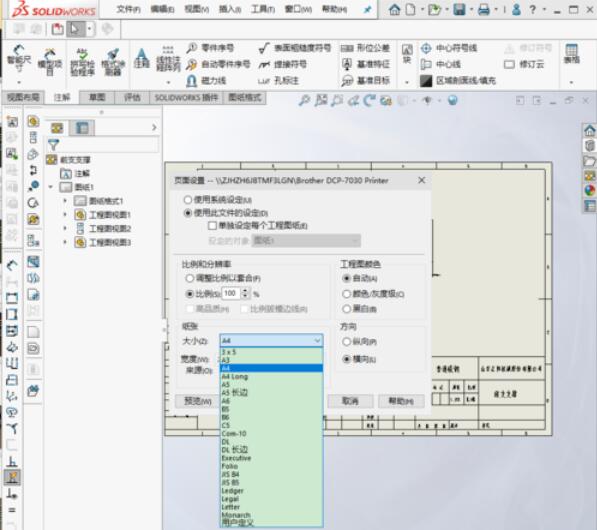597x530 pixels.
Task: Select 'Use this document settings' radio button
Action: click(188, 213)
